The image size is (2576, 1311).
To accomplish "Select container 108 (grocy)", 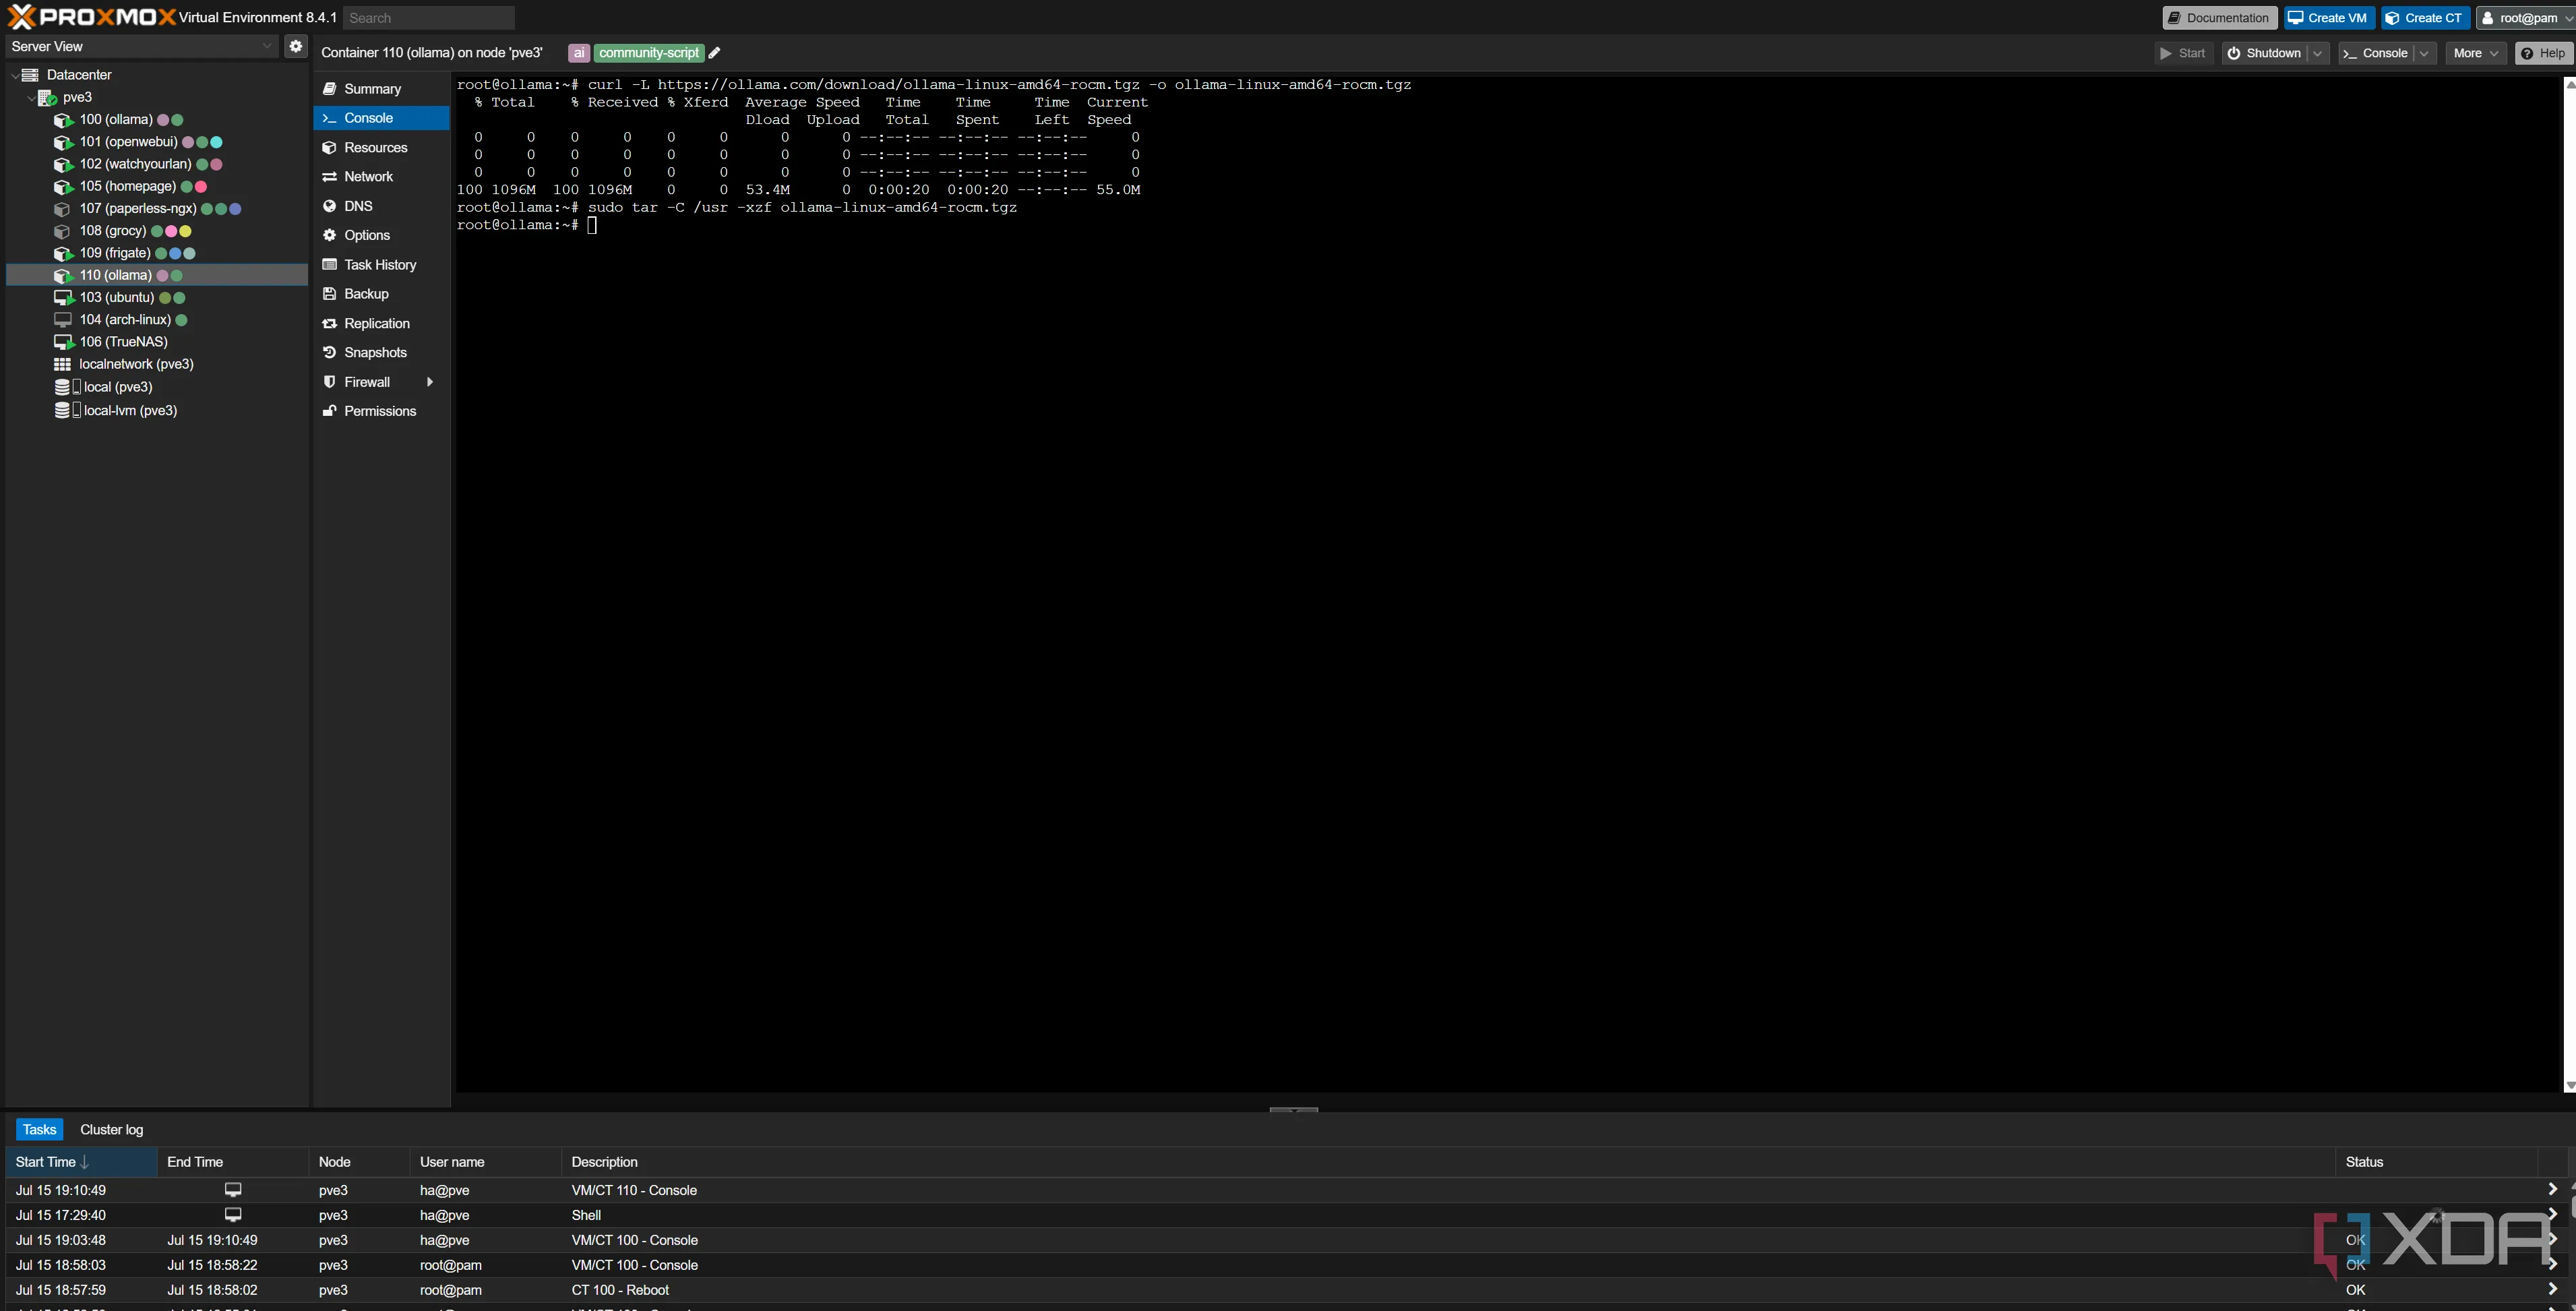I will point(112,230).
